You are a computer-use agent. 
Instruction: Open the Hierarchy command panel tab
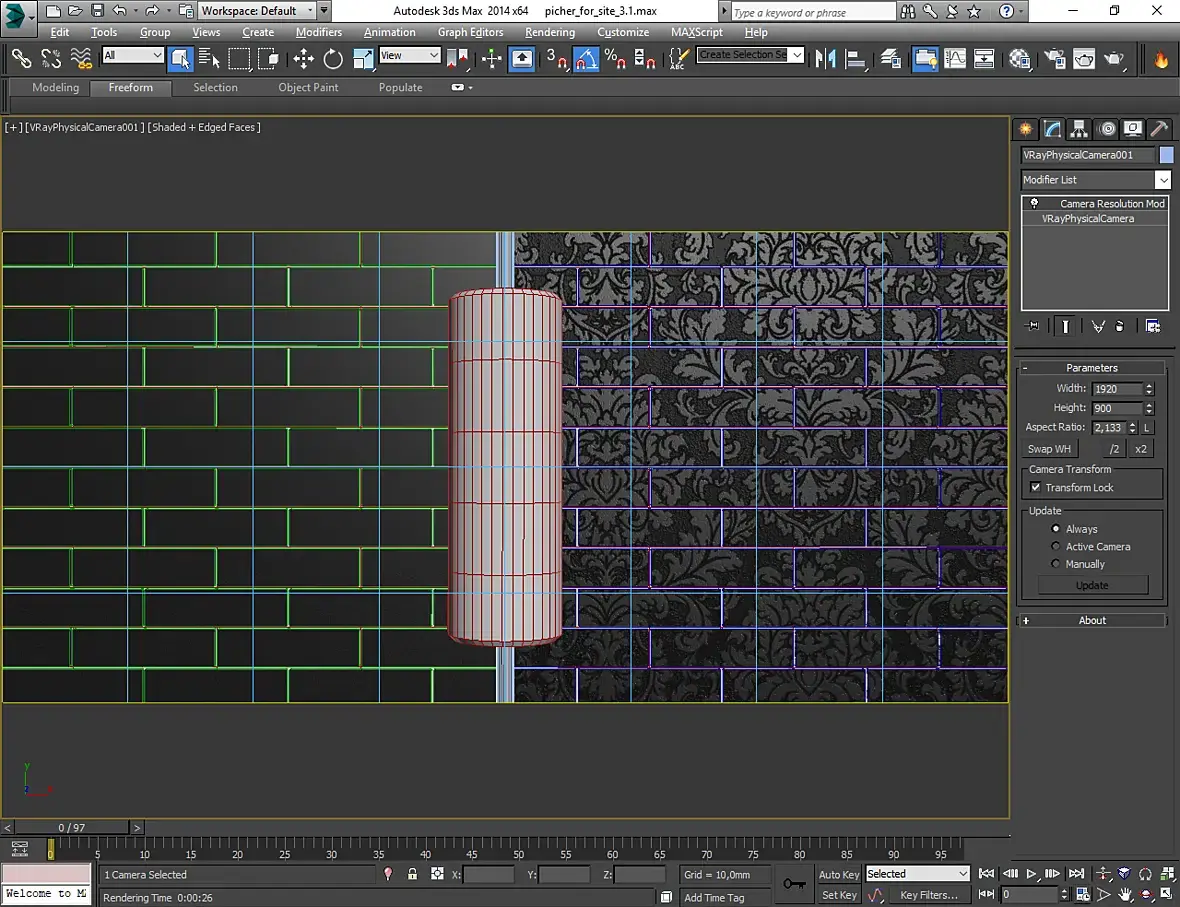(x=1079, y=129)
